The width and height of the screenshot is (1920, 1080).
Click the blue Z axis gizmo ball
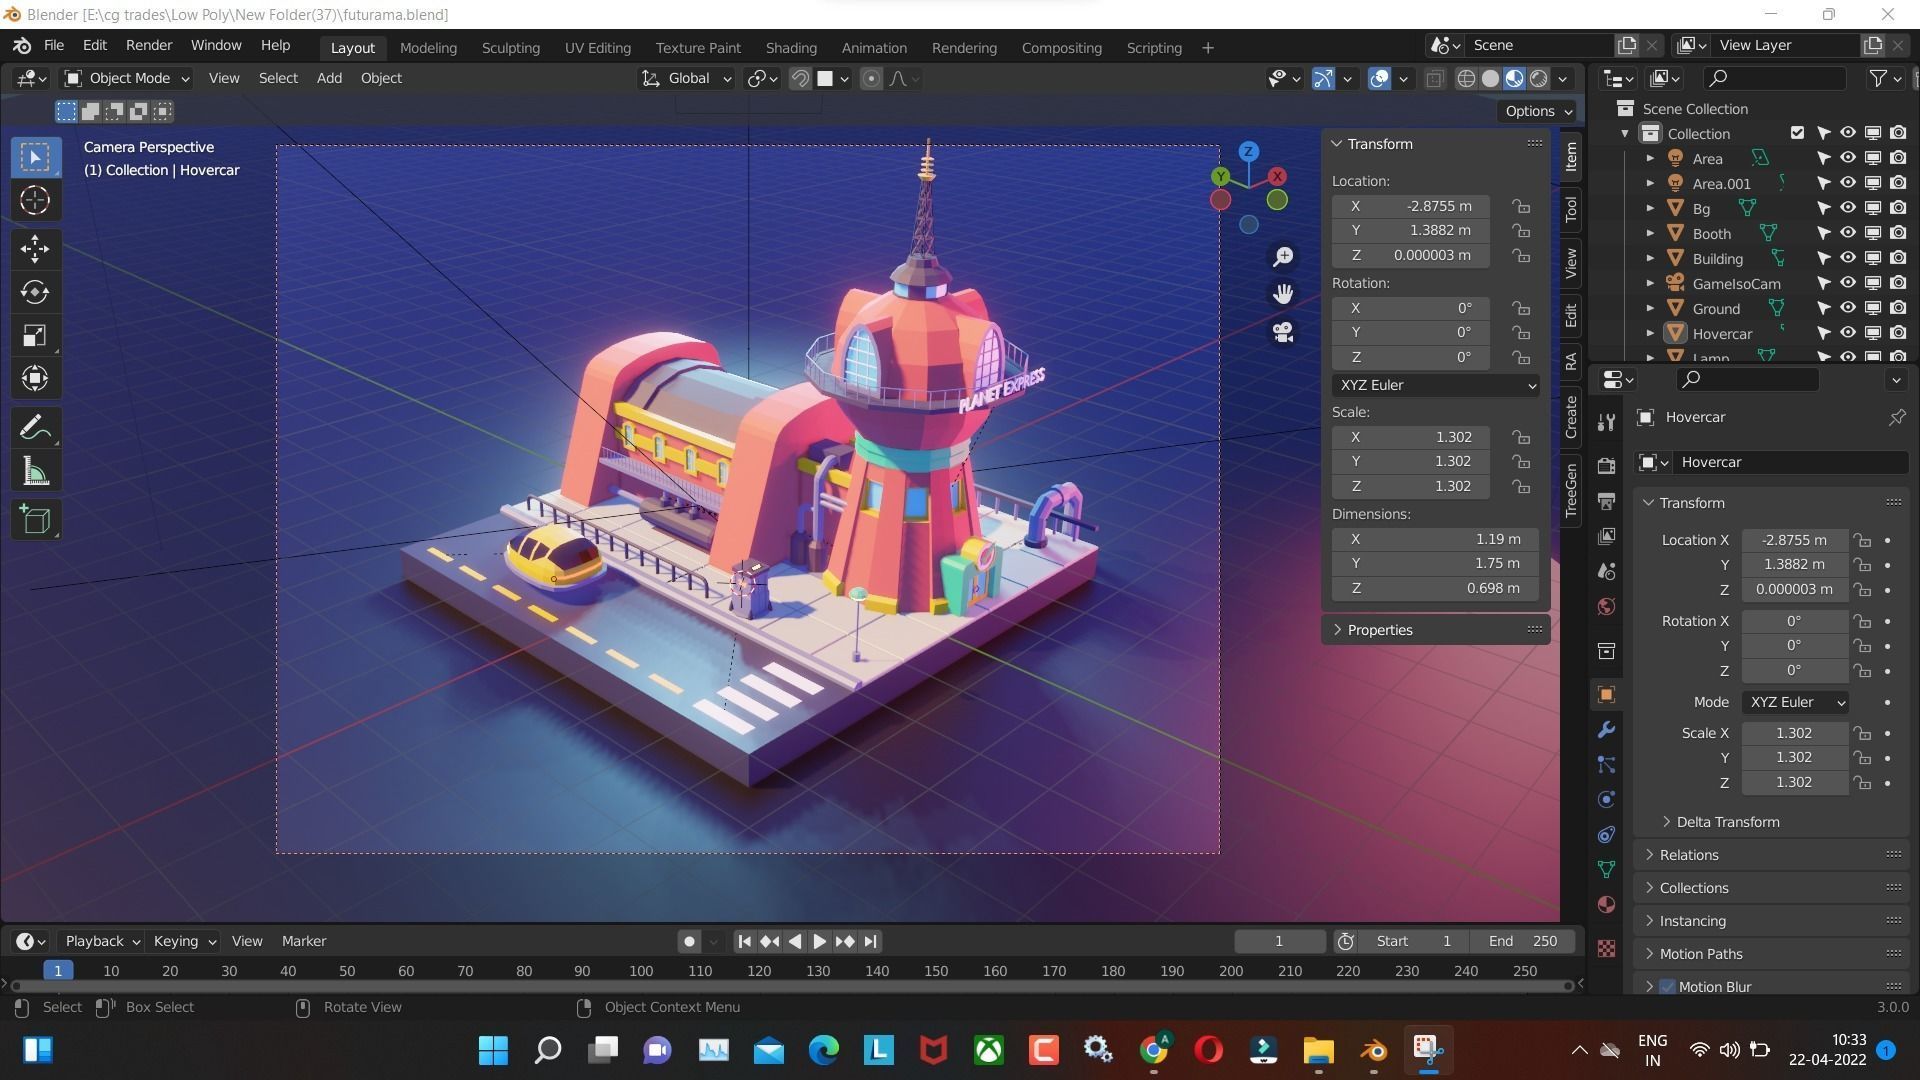coord(1249,152)
